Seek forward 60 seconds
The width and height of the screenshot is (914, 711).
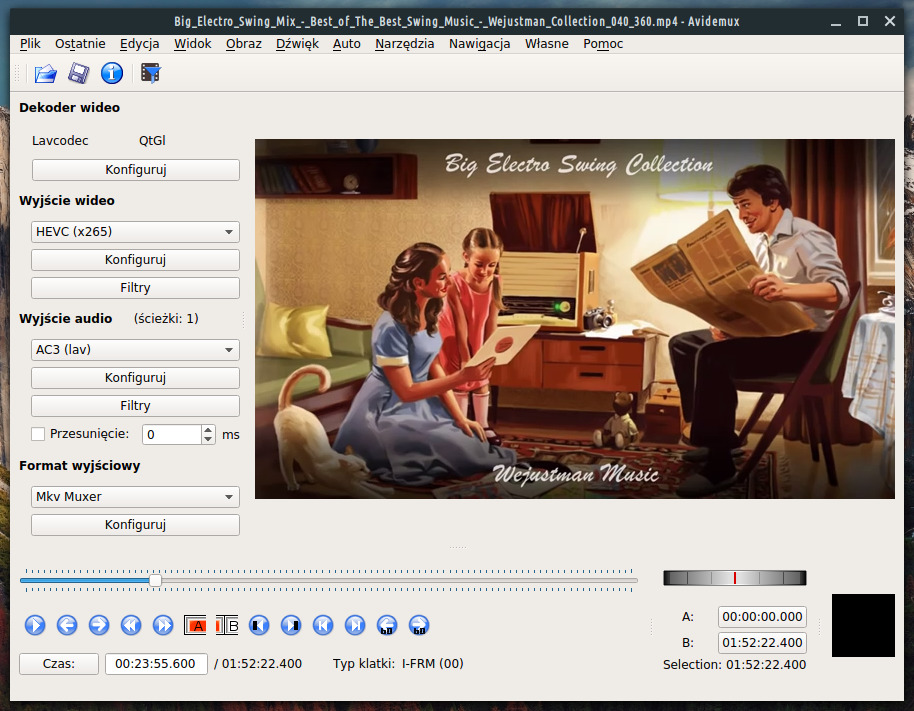[419, 625]
